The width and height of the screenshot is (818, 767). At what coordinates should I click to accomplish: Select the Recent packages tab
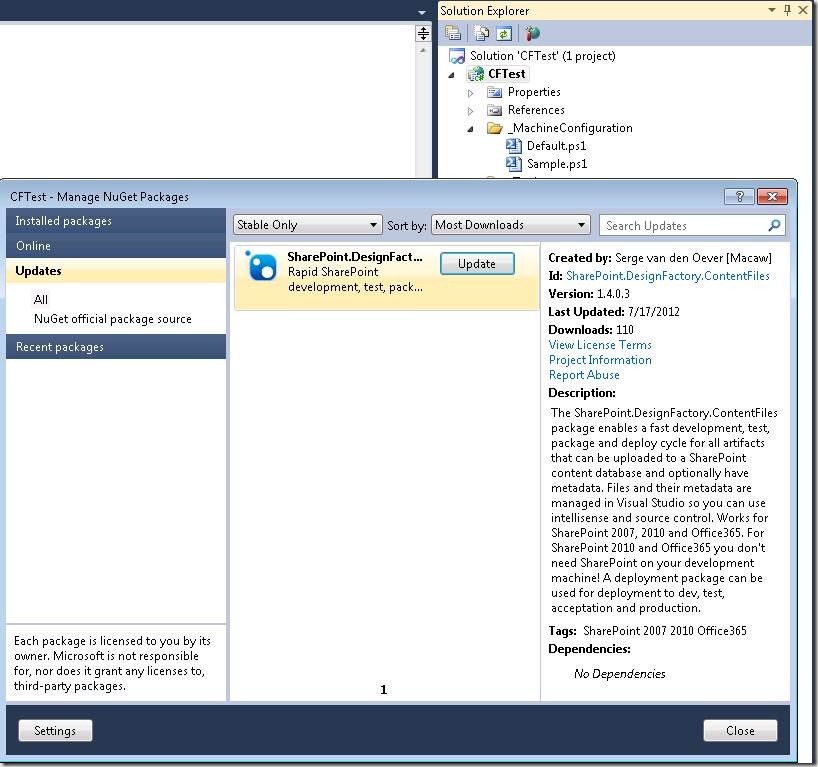click(116, 346)
